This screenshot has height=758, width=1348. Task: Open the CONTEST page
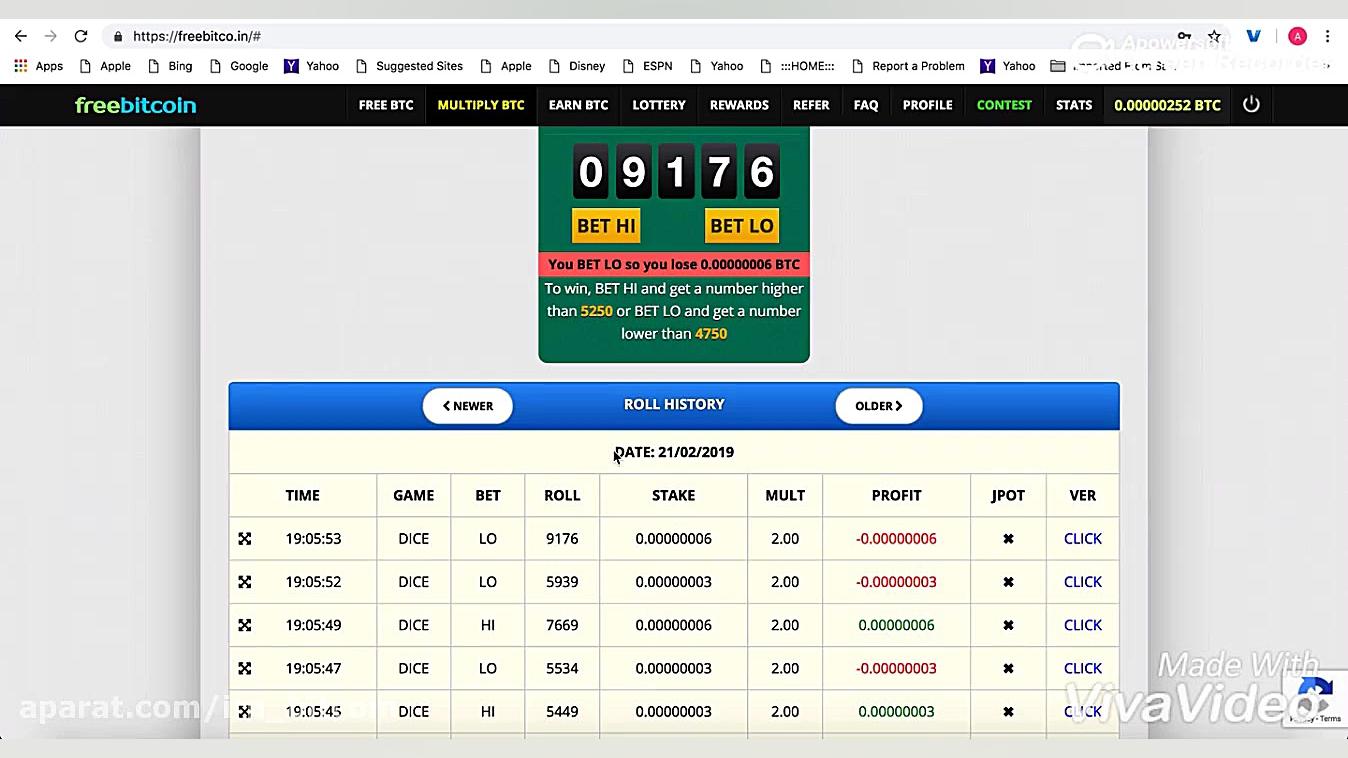tap(1004, 105)
